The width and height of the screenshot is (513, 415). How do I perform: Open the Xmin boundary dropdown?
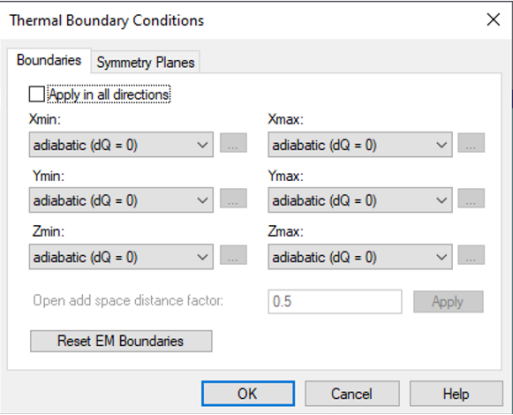coord(121,145)
